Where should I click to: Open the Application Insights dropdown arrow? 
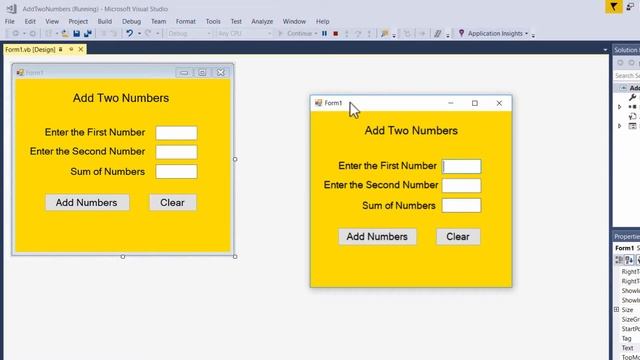click(526, 33)
